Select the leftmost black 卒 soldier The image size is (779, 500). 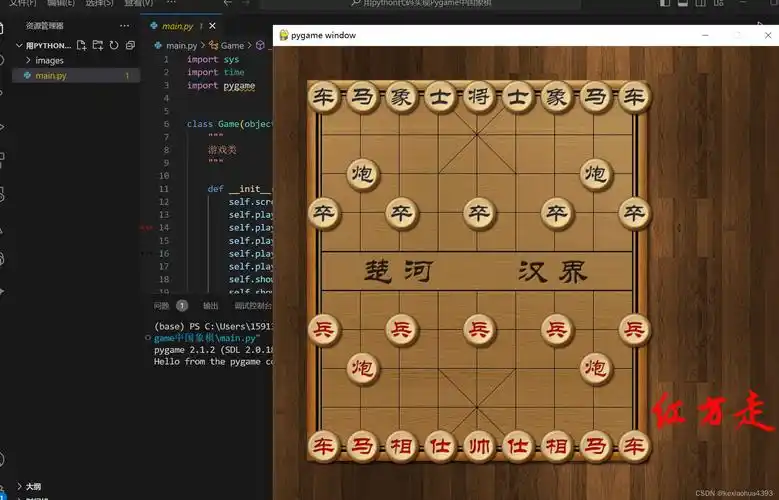[323, 213]
